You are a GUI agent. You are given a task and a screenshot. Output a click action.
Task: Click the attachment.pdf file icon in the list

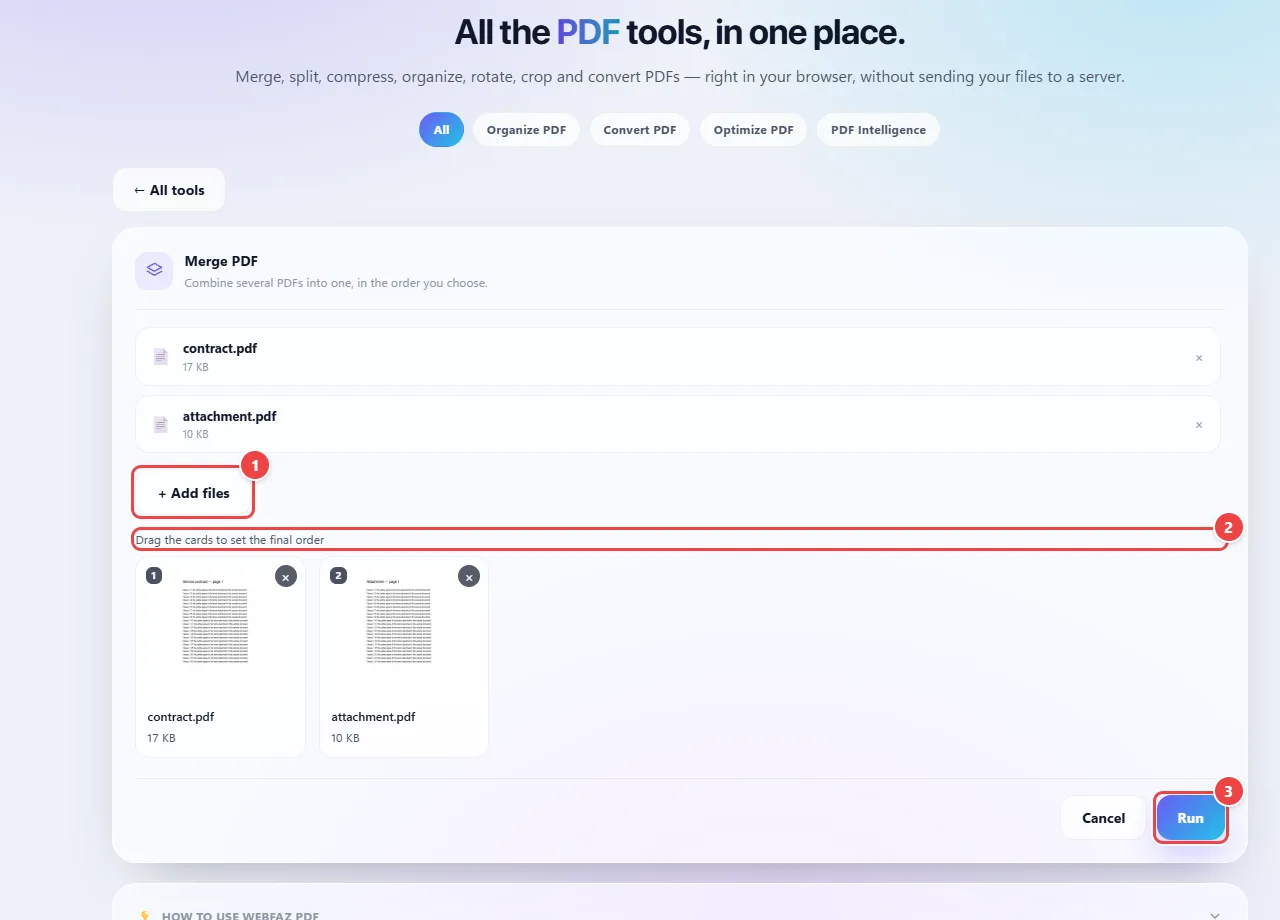tap(160, 425)
